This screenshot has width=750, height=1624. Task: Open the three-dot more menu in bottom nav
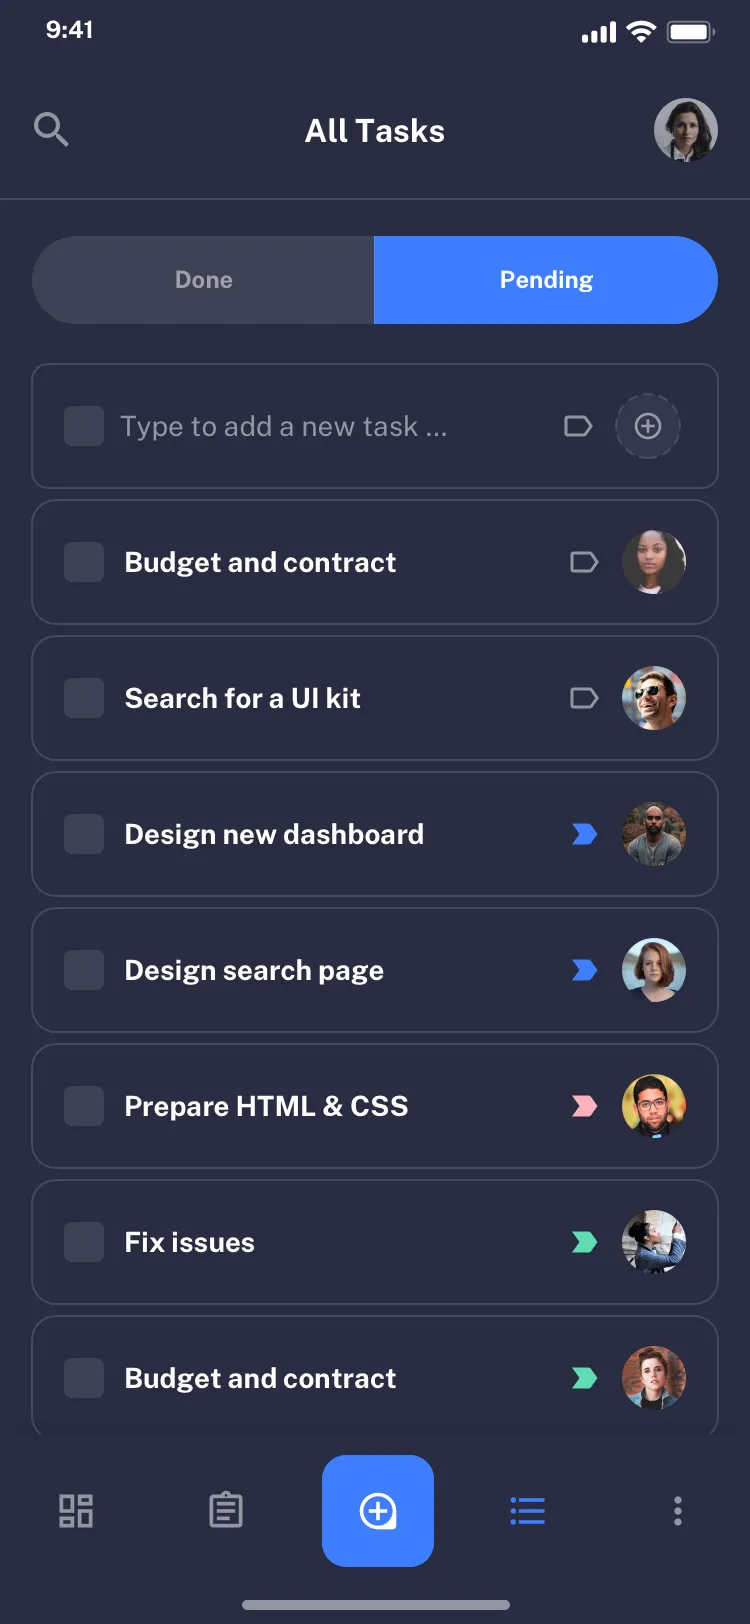678,1511
